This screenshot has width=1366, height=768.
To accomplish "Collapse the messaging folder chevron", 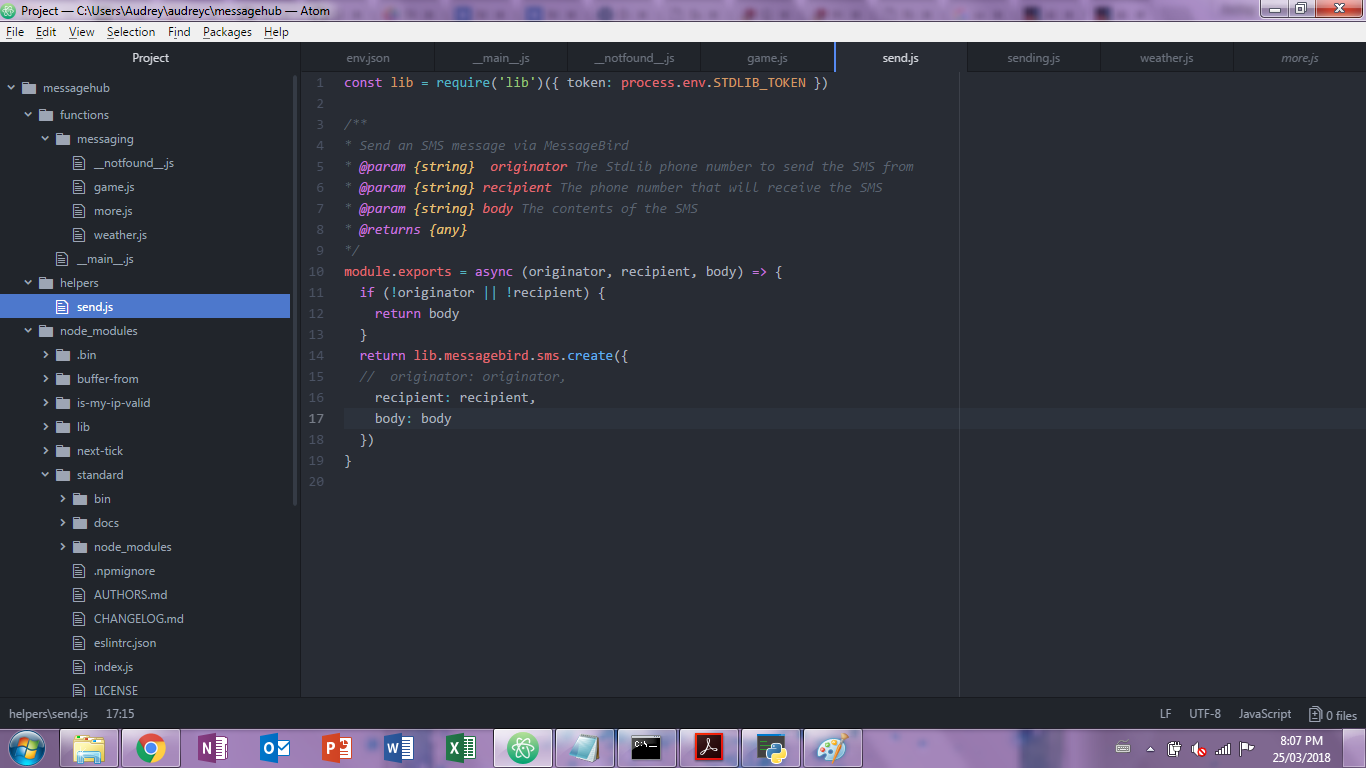I will pos(45,139).
